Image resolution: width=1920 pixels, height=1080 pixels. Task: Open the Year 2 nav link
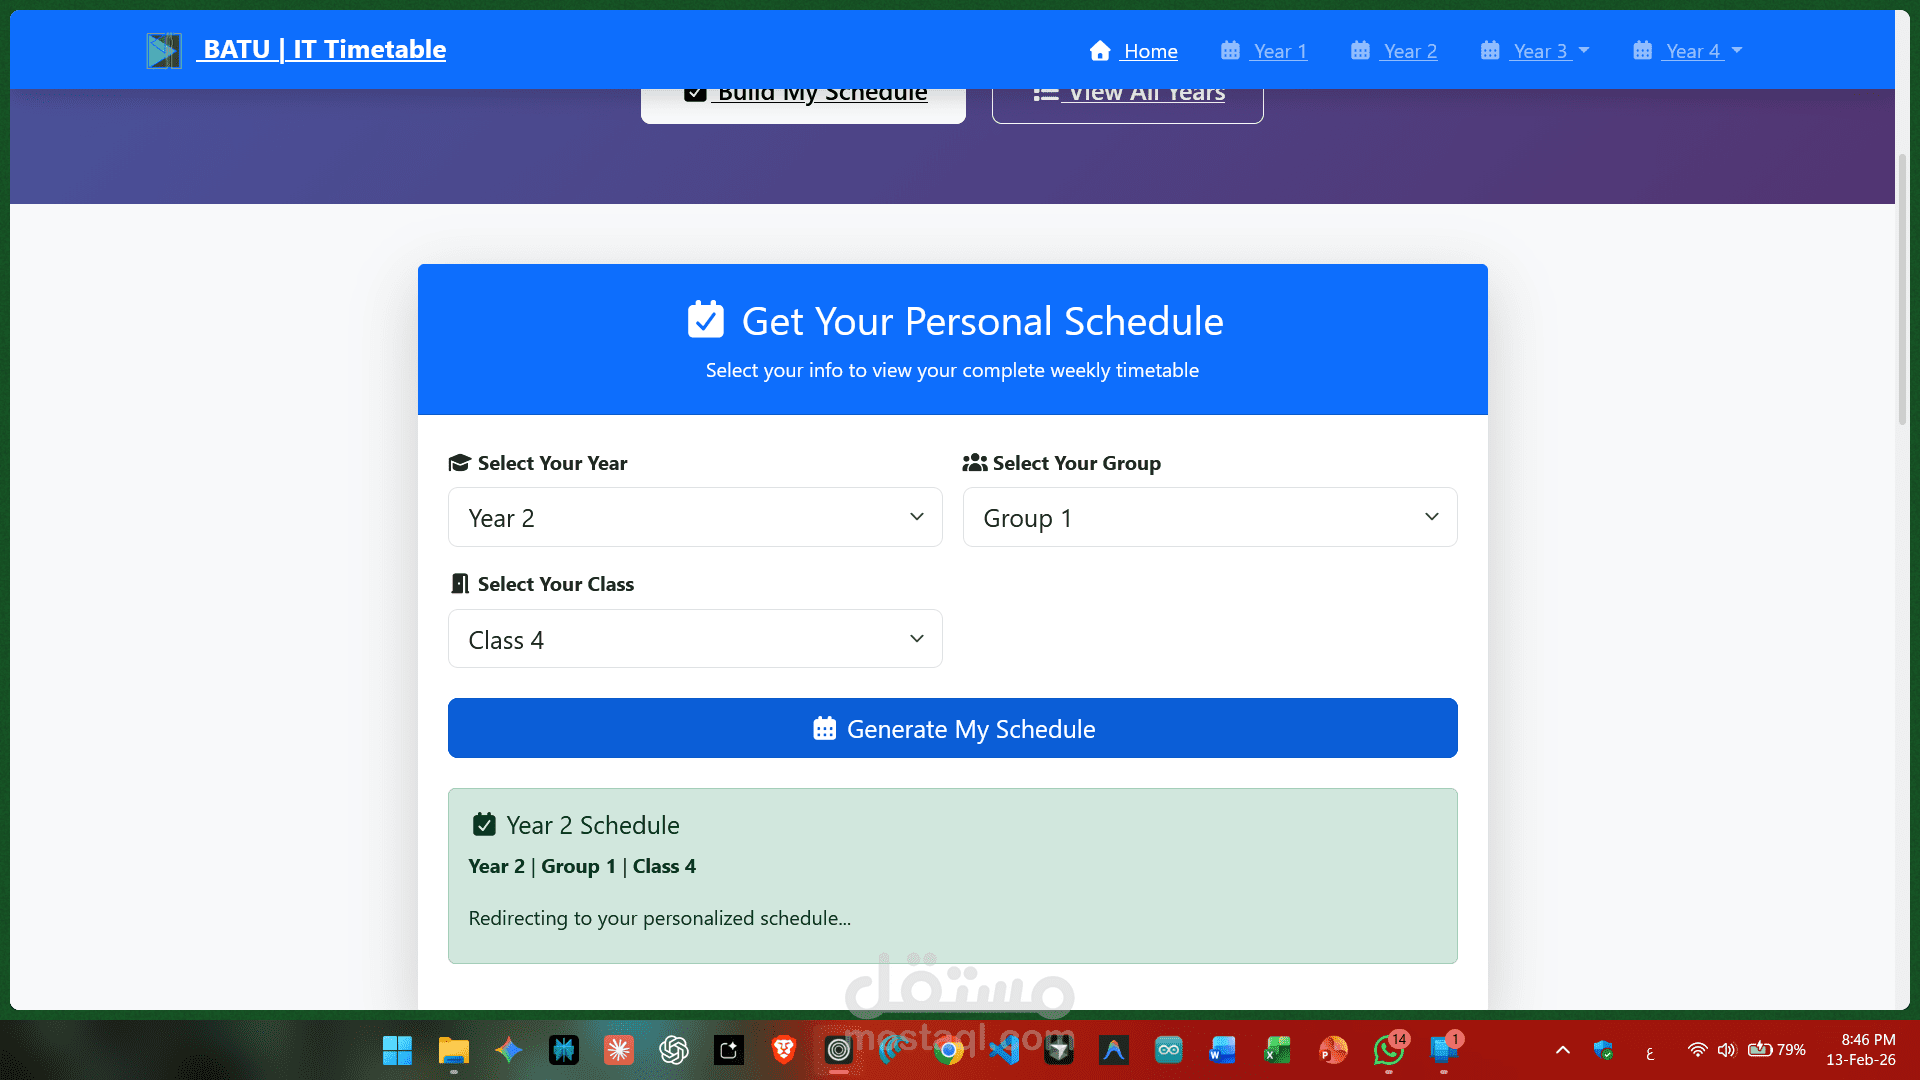tap(1394, 51)
